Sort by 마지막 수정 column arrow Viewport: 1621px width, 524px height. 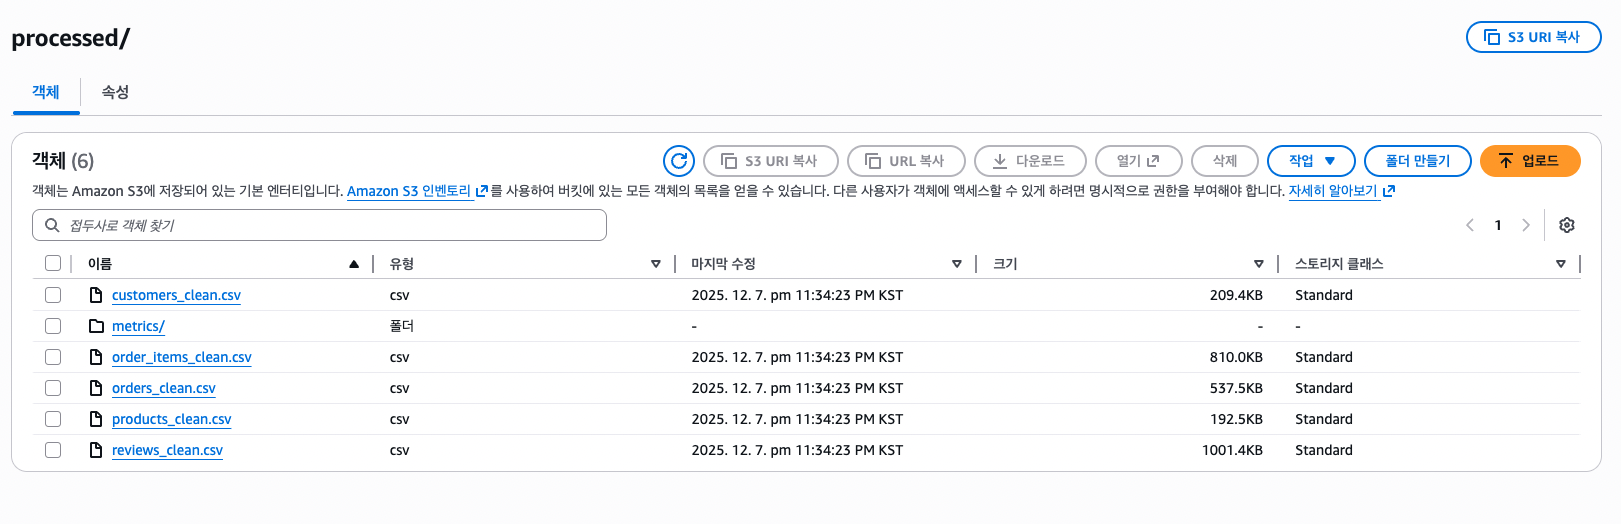(x=957, y=264)
